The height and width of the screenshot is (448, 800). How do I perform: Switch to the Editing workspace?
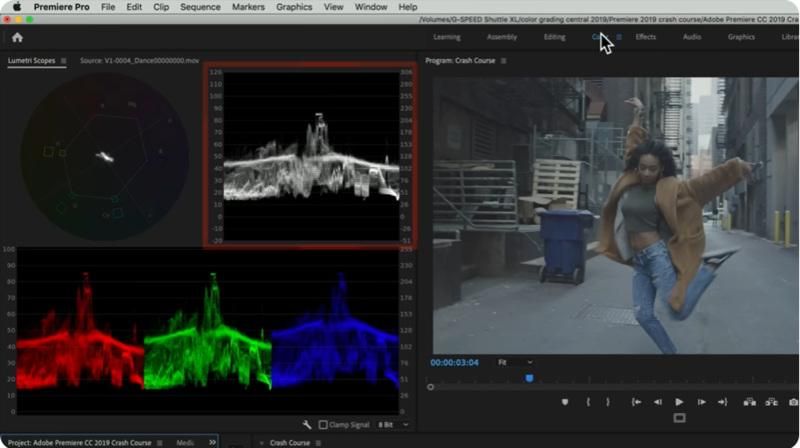(x=554, y=37)
